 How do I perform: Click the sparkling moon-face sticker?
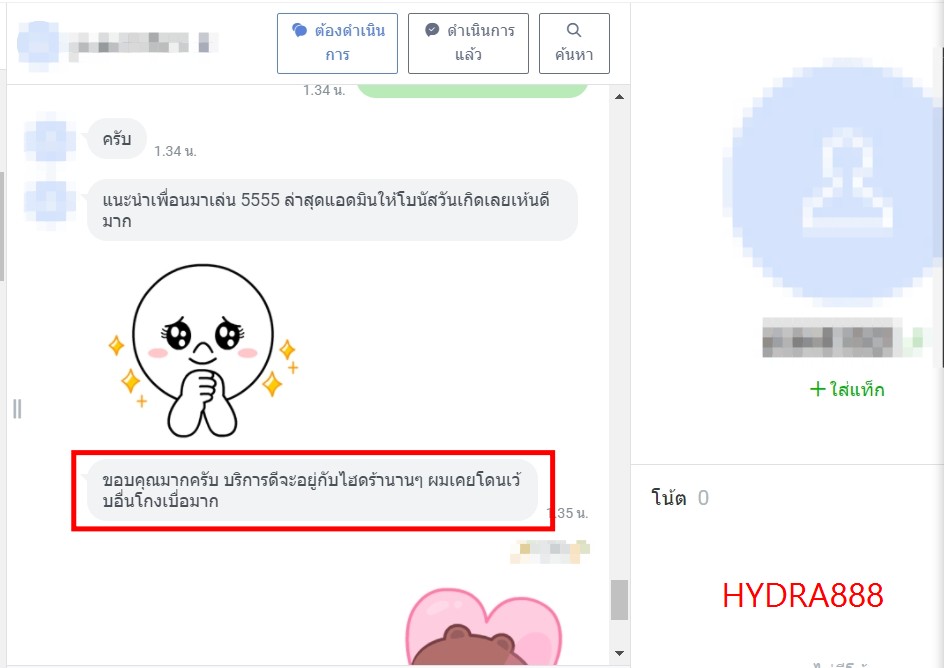[200, 350]
